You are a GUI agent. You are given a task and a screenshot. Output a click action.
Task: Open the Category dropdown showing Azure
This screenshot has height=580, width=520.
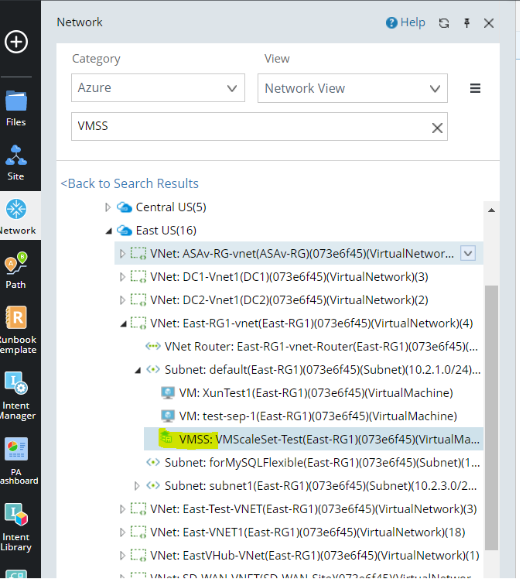point(158,88)
